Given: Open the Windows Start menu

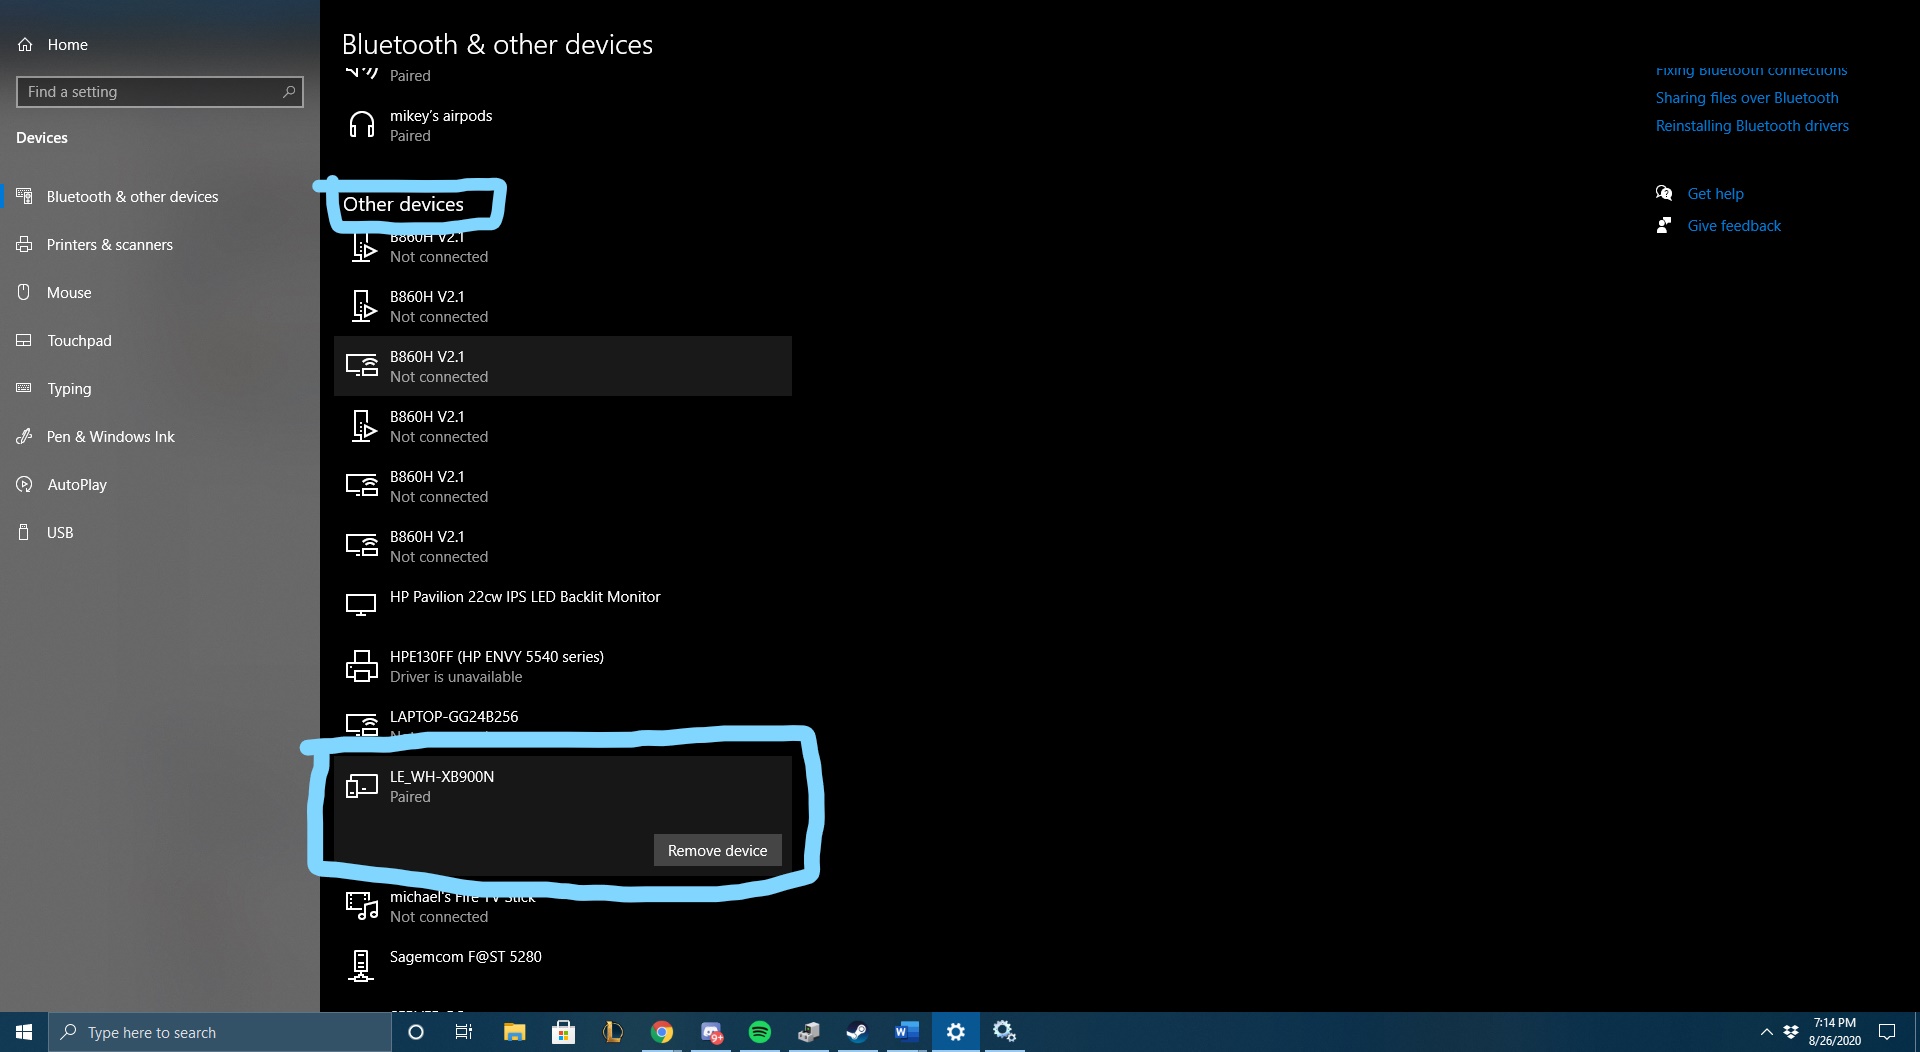Looking at the screenshot, I should pyautogui.click(x=24, y=1032).
